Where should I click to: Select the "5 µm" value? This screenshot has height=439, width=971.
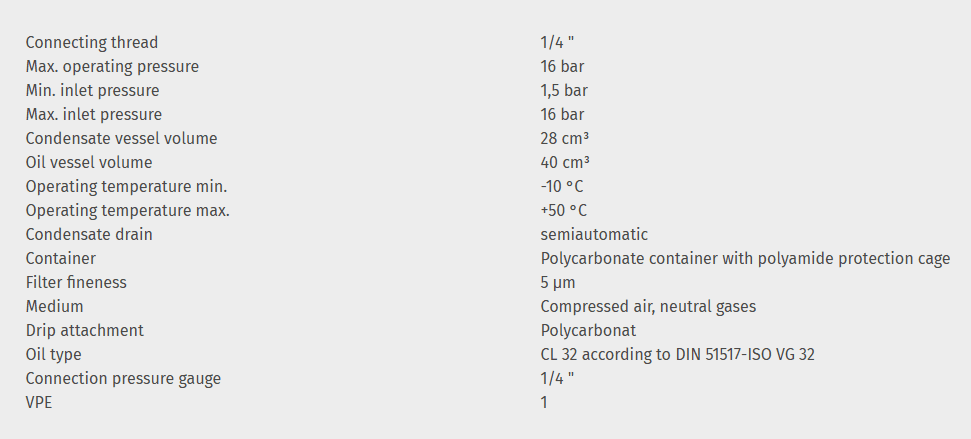558,282
